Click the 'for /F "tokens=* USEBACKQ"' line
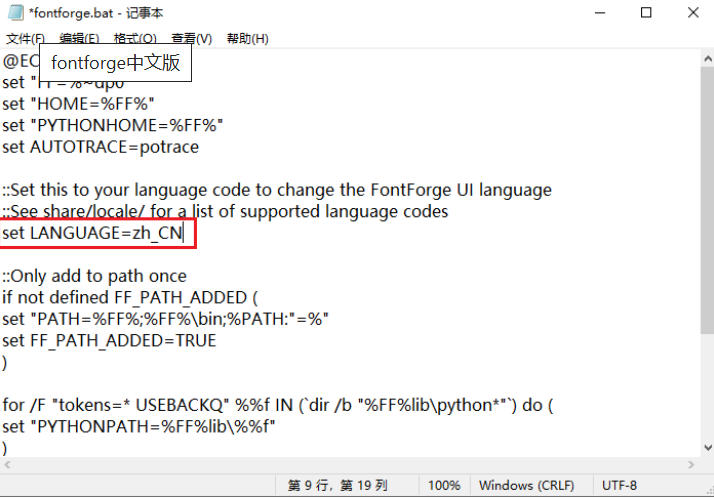Viewport: 714px width, 498px height. point(278,405)
